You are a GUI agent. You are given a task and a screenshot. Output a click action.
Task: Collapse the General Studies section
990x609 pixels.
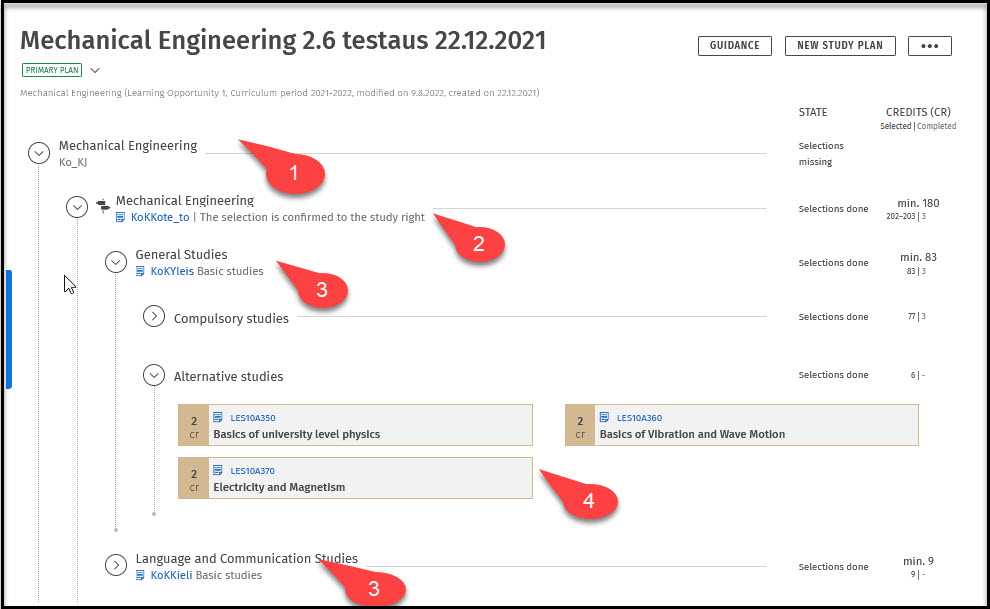pyautogui.click(x=116, y=262)
